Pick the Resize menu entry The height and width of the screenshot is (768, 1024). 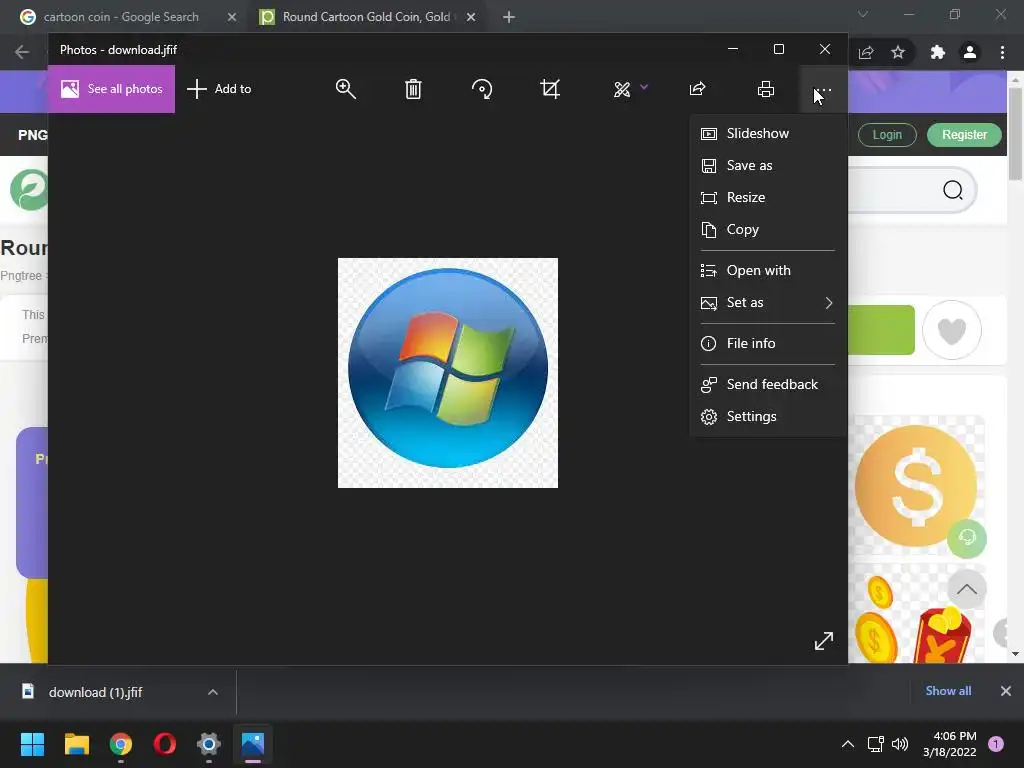[768, 197]
